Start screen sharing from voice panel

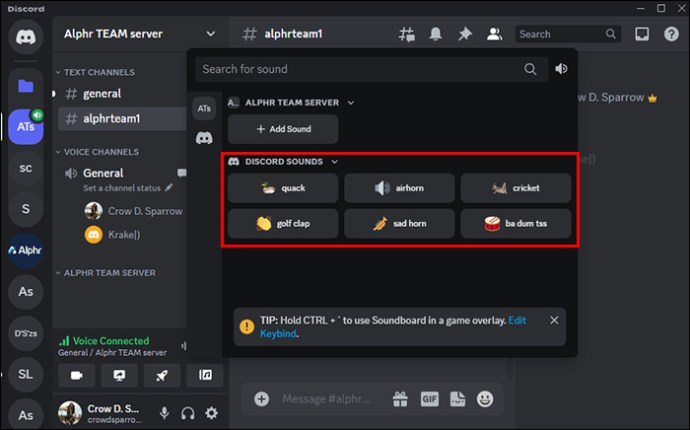119,375
